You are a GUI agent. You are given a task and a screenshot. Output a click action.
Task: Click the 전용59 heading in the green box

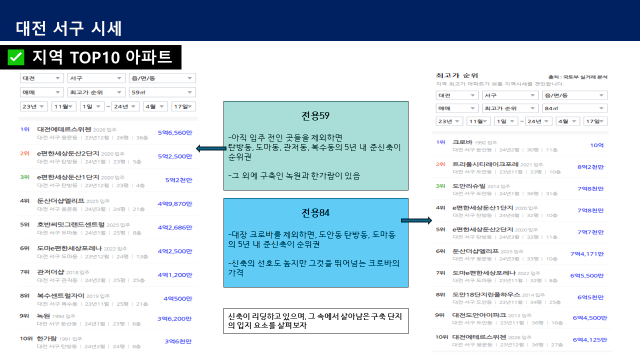coord(316,116)
